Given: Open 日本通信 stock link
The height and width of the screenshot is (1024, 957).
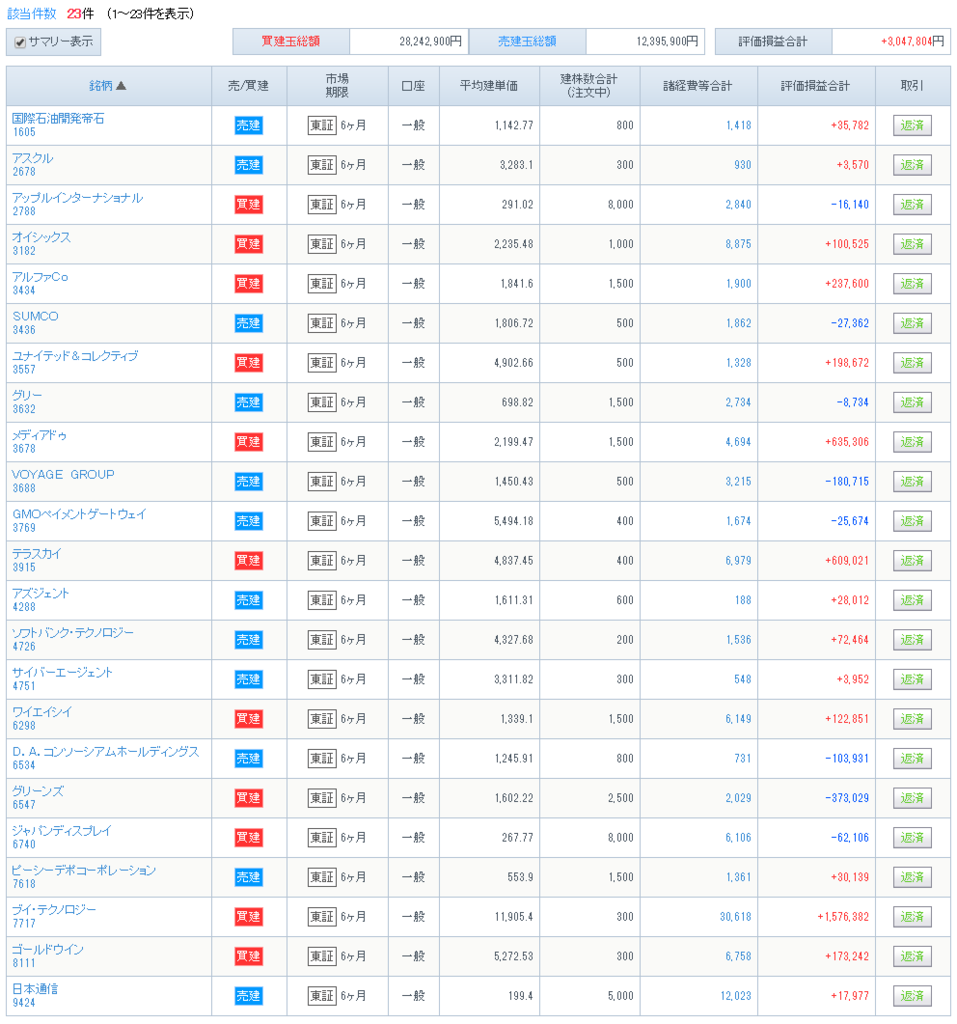Looking at the screenshot, I should tap(35, 988).
